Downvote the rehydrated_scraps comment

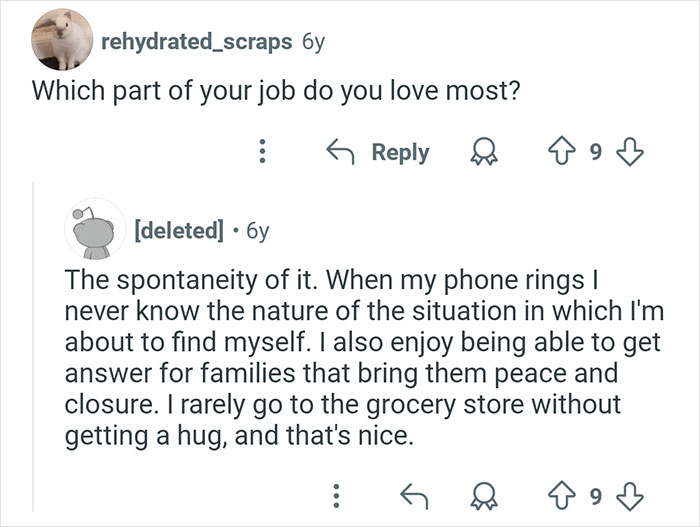(627, 153)
